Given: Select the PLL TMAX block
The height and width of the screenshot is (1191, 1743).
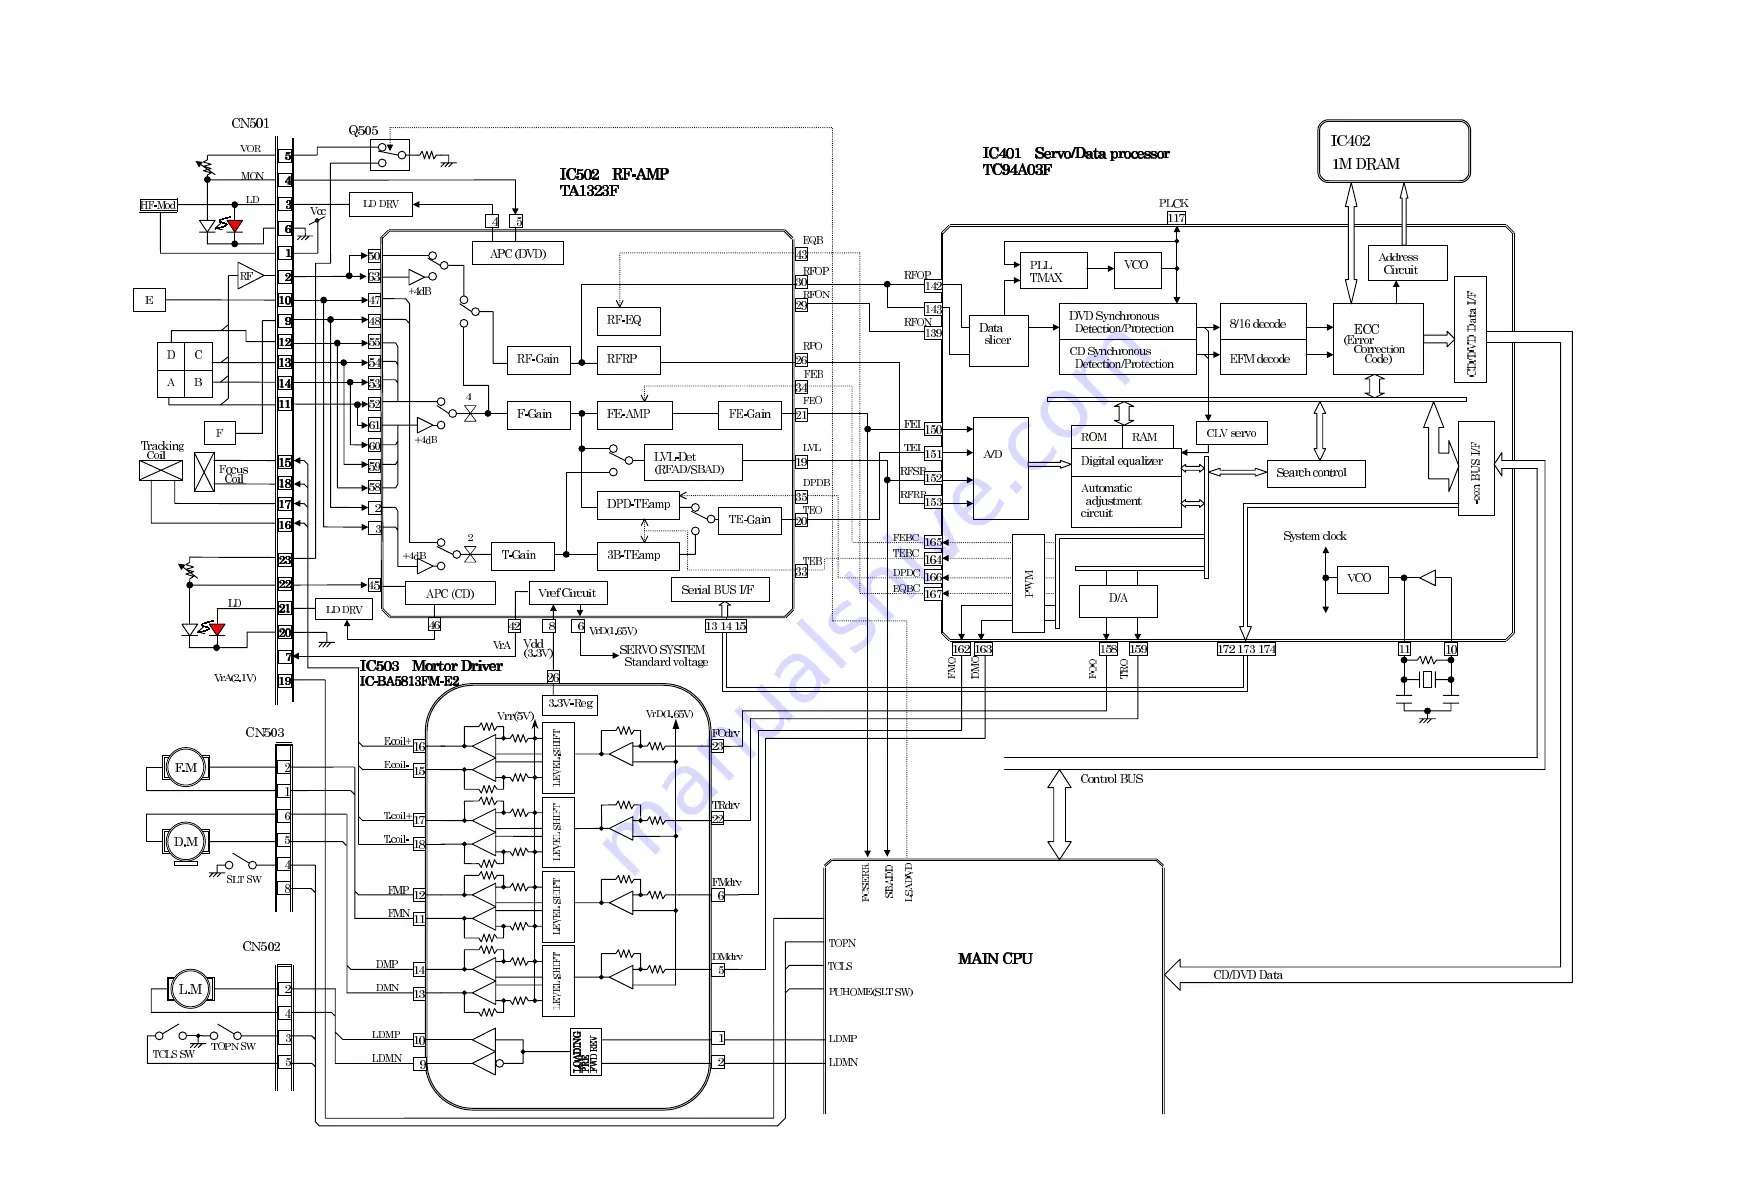Looking at the screenshot, I should pos(1053,271).
